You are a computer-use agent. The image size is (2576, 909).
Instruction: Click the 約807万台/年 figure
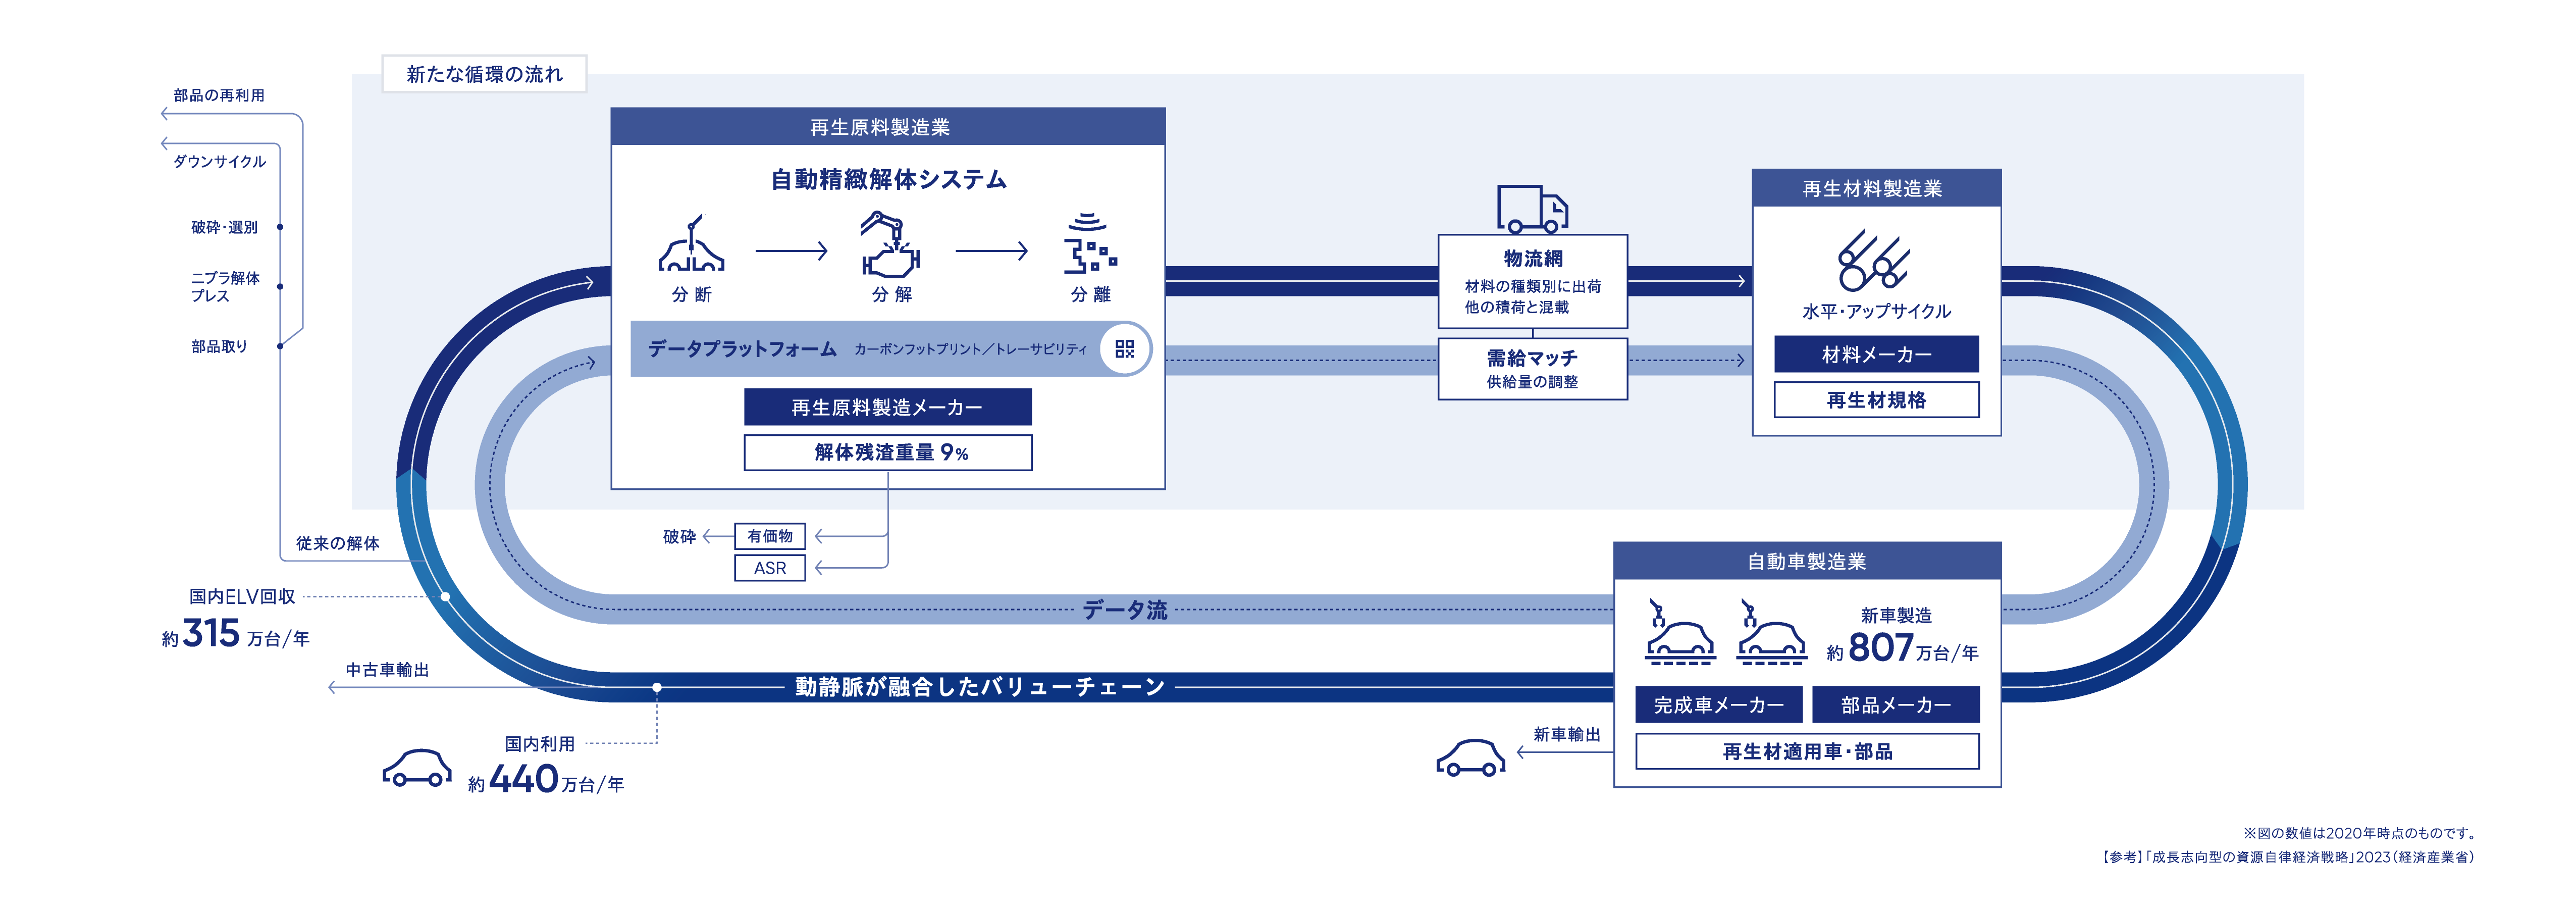(x=1902, y=649)
